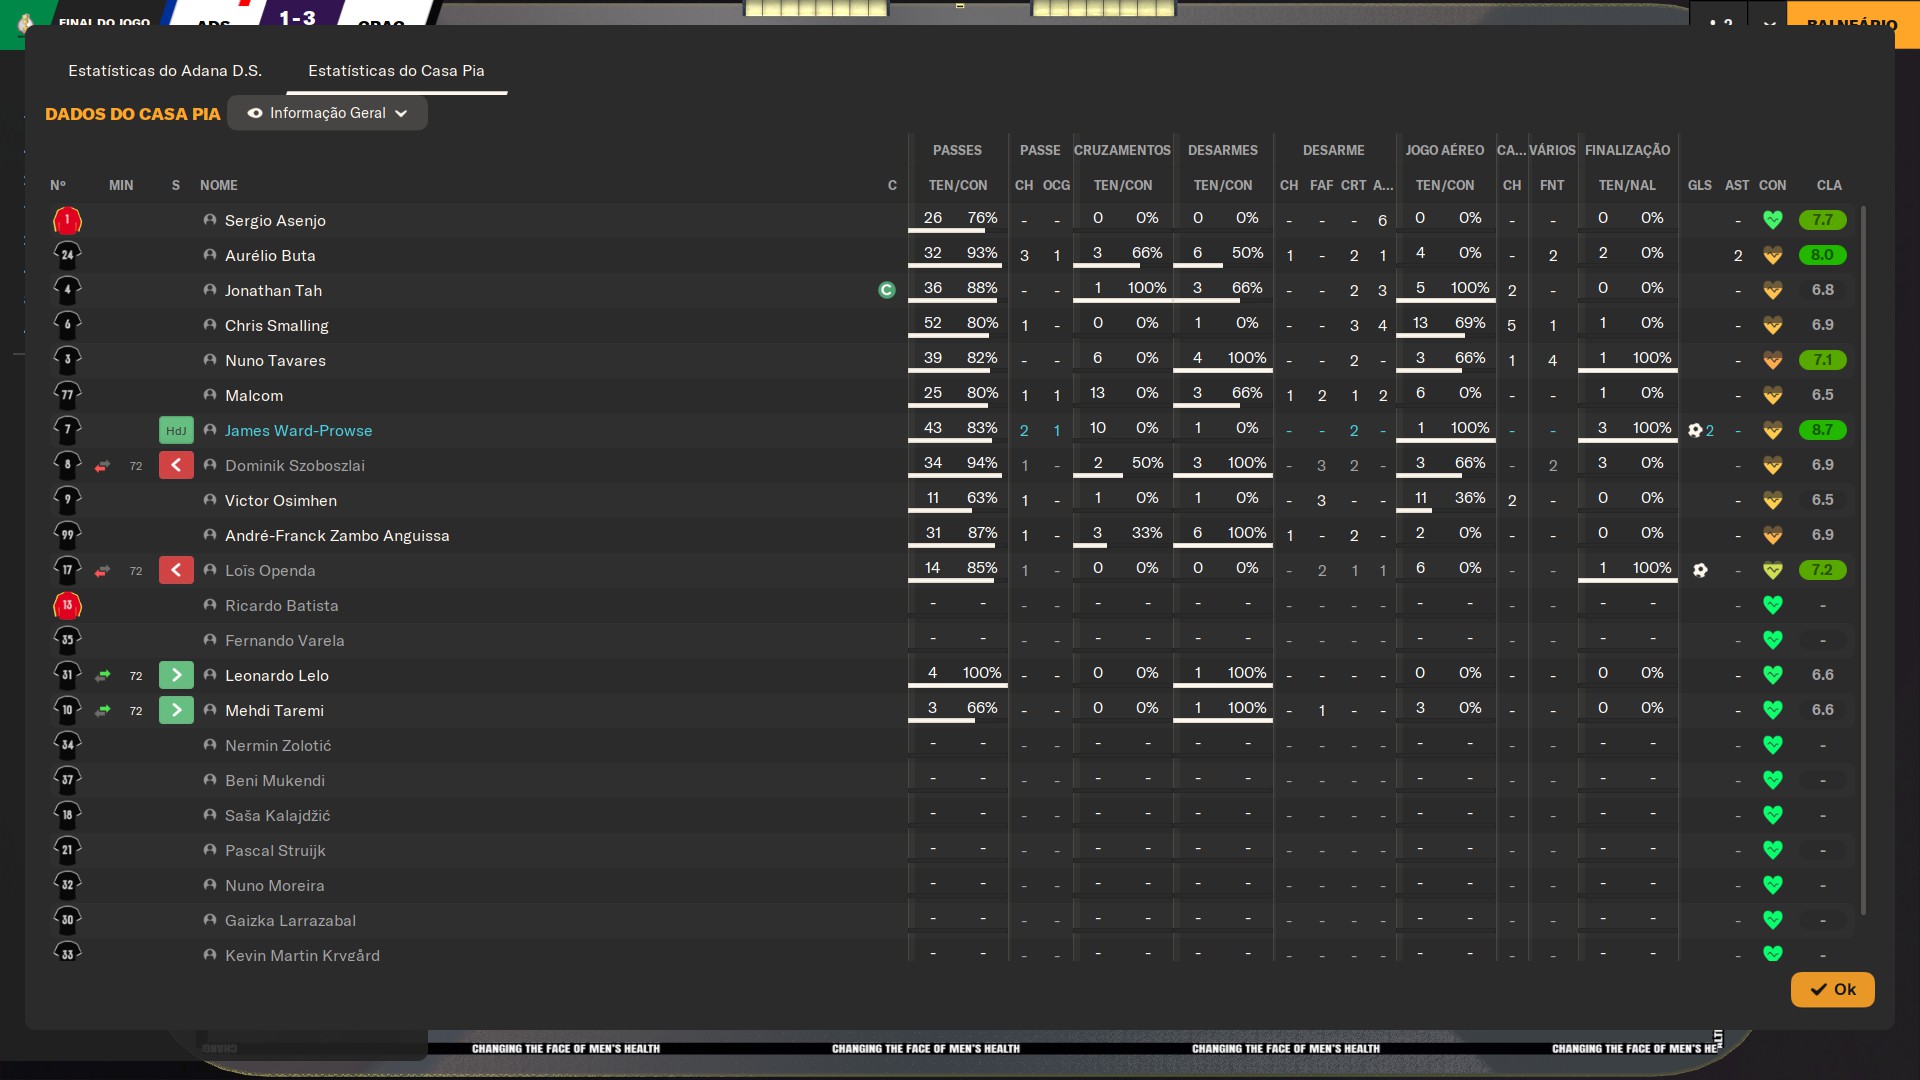This screenshot has height=1080, width=1920.
Task: Click the captain badge next to Jonathan Tah
Action: [x=886, y=290]
